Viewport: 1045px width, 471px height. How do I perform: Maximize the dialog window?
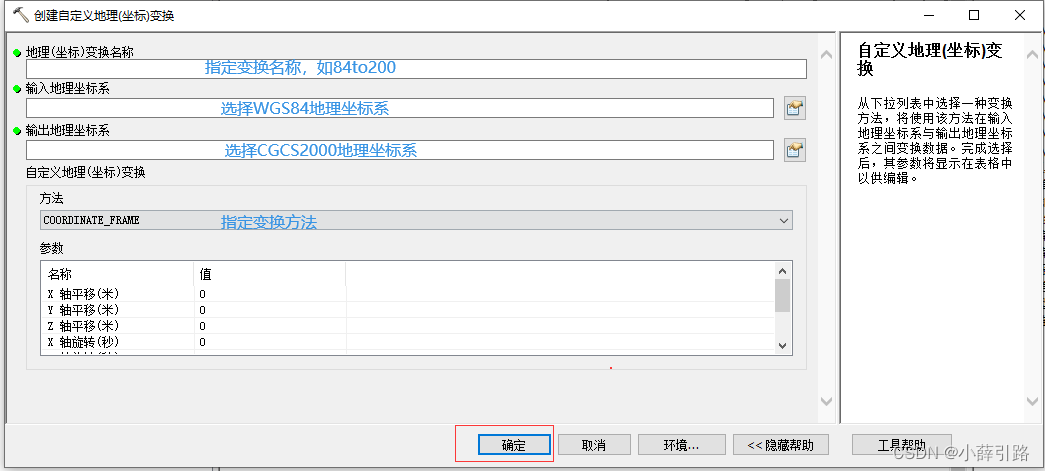coord(974,15)
